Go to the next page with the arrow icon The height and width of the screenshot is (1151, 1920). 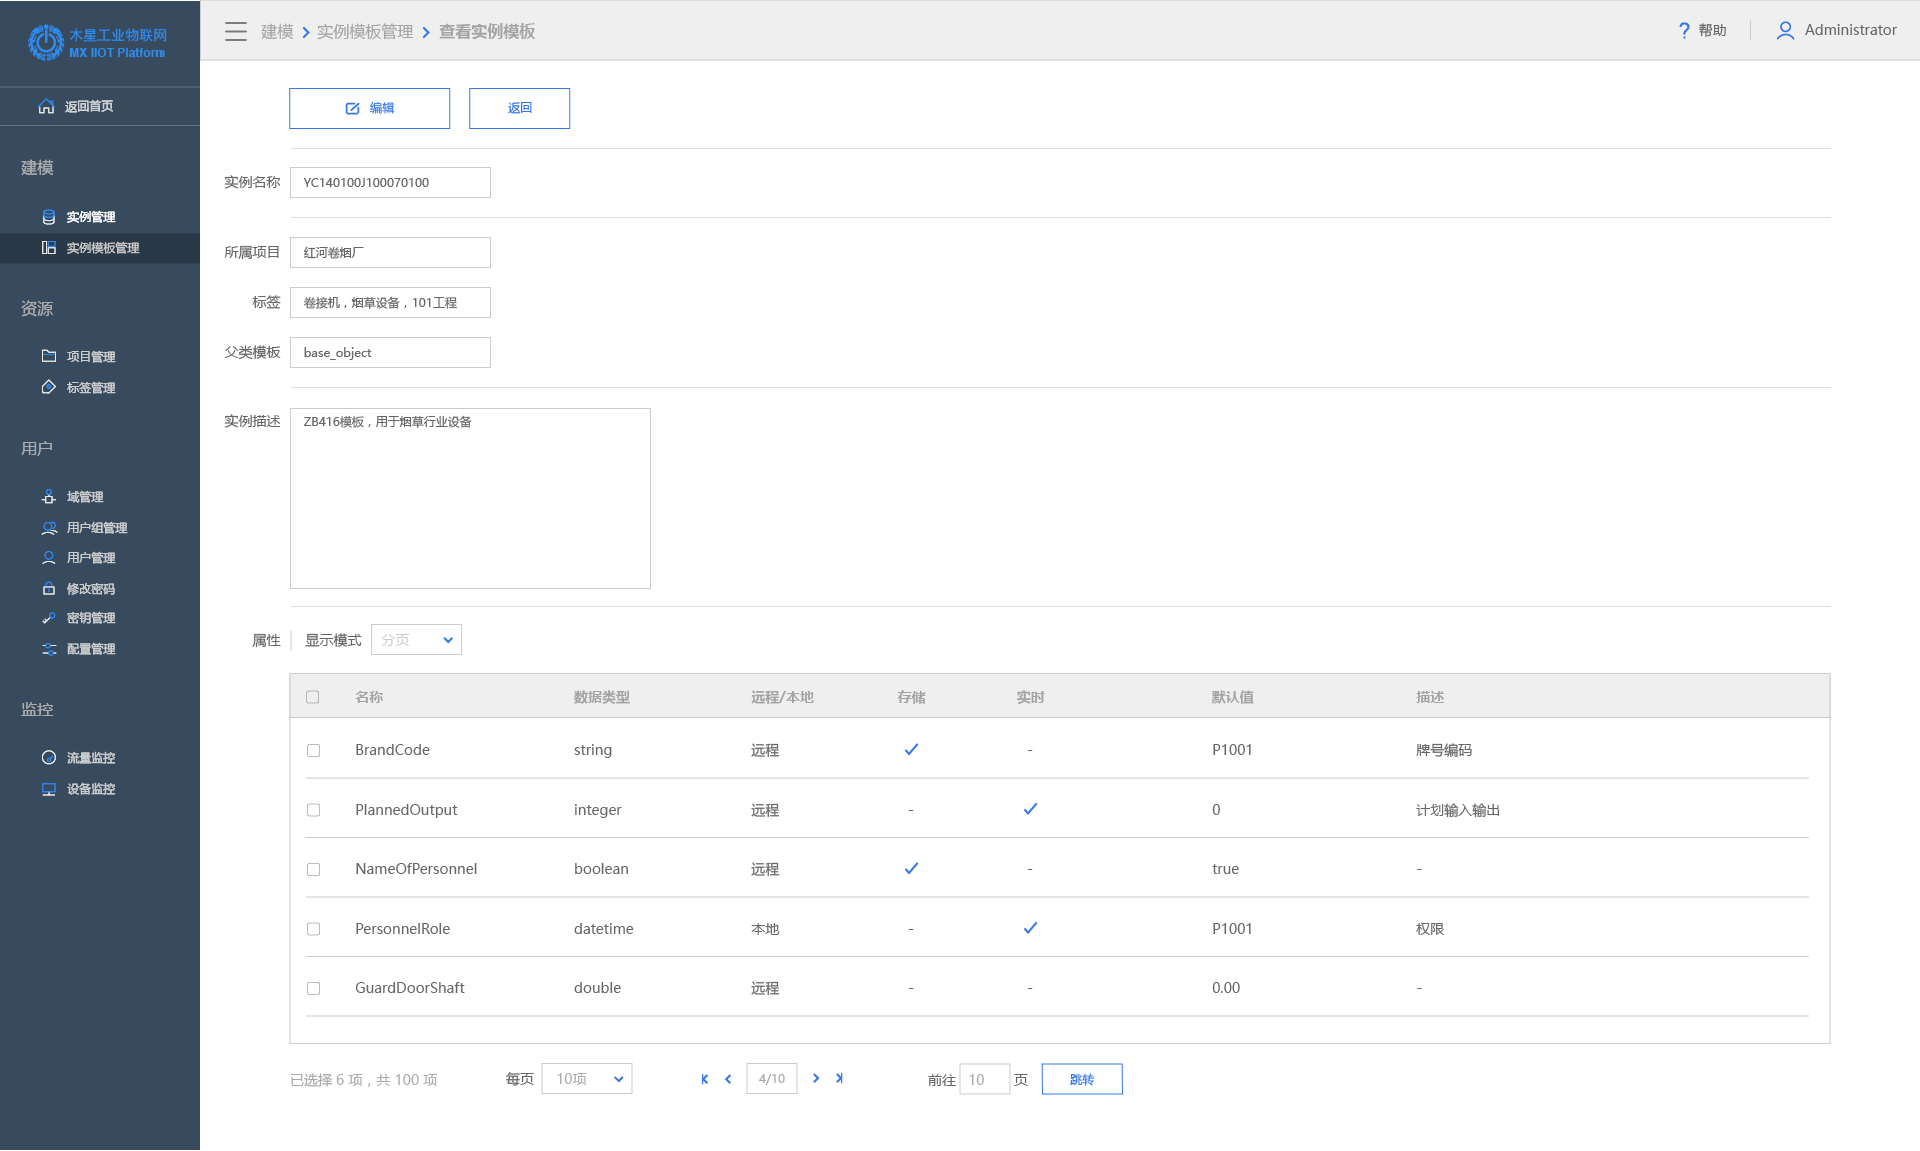816,1078
